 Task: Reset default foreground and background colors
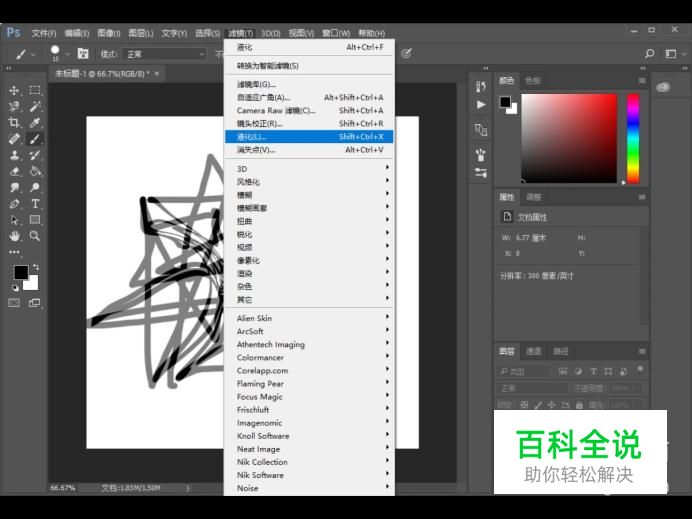15,288
